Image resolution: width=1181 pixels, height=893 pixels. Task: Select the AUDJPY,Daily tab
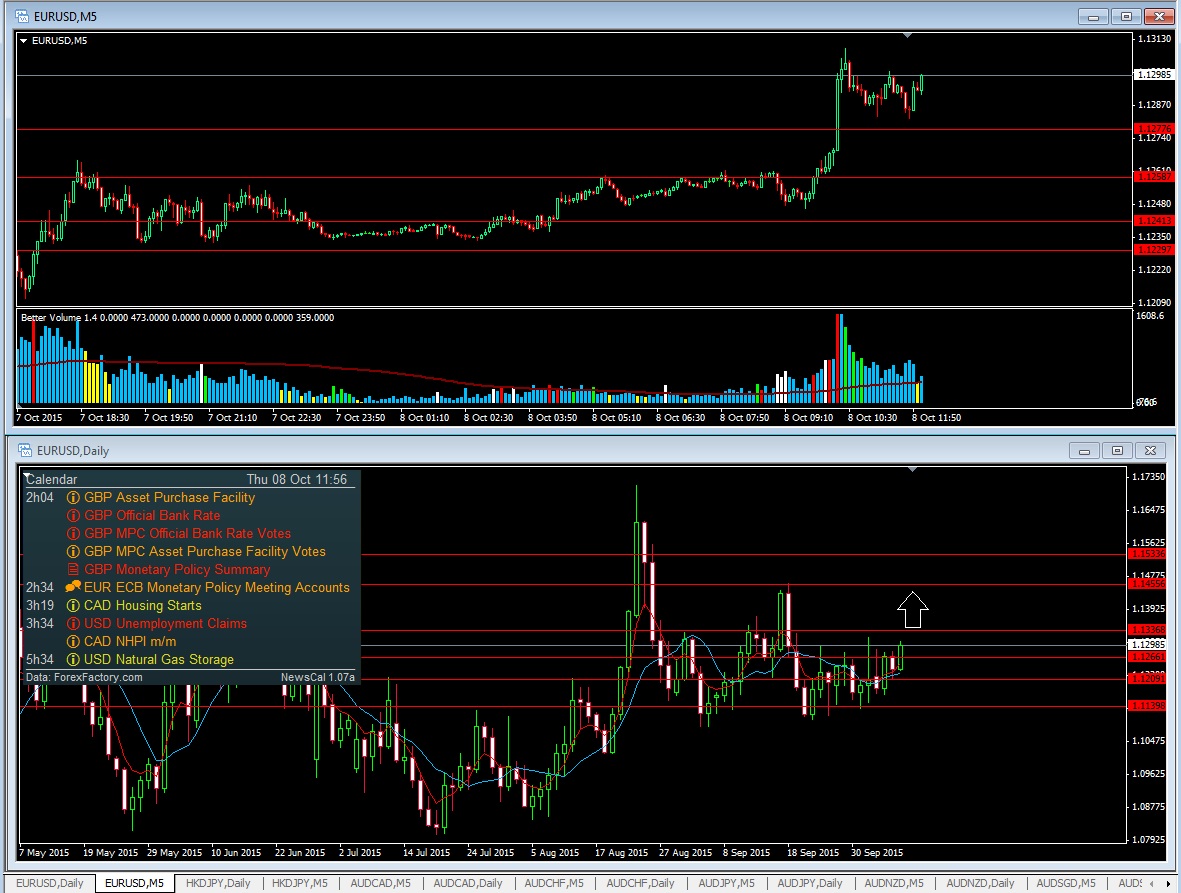click(810, 883)
